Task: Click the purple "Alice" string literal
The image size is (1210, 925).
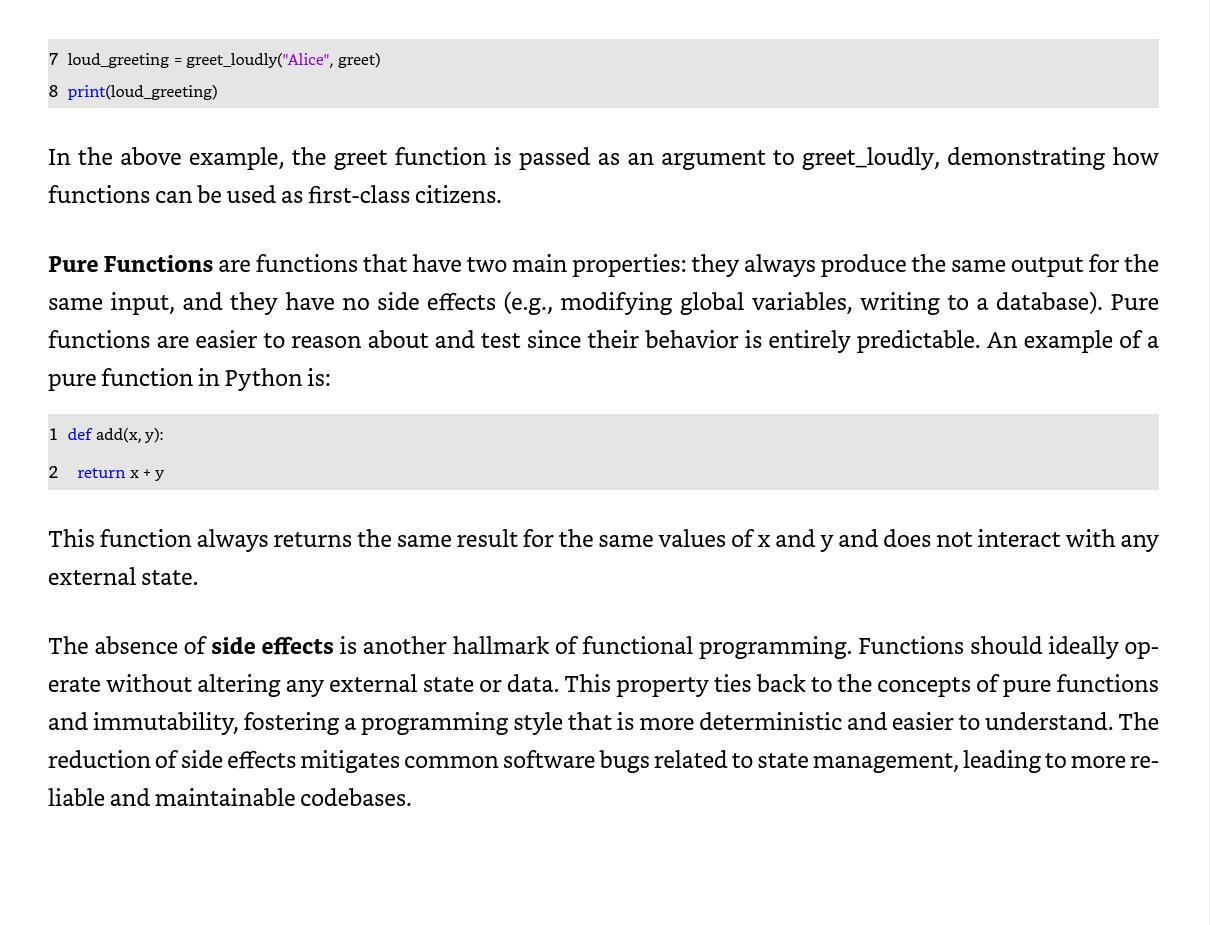Action: pyautogui.click(x=306, y=59)
